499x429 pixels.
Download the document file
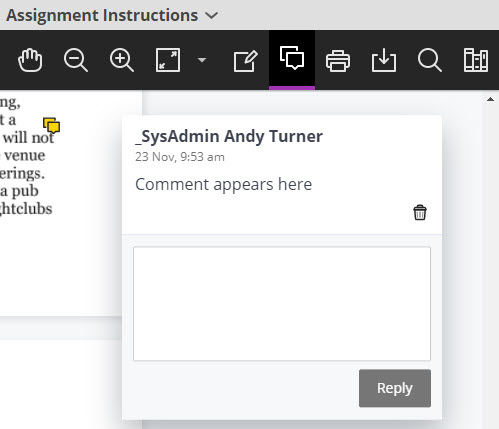pyautogui.click(x=384, y=60)
